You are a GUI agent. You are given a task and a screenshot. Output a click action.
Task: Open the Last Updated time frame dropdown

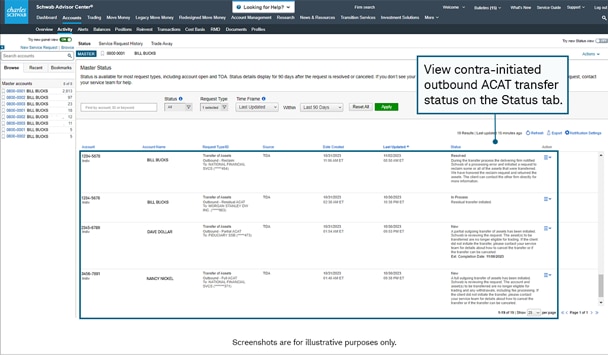pyautogui.click(x=257, y=107)
